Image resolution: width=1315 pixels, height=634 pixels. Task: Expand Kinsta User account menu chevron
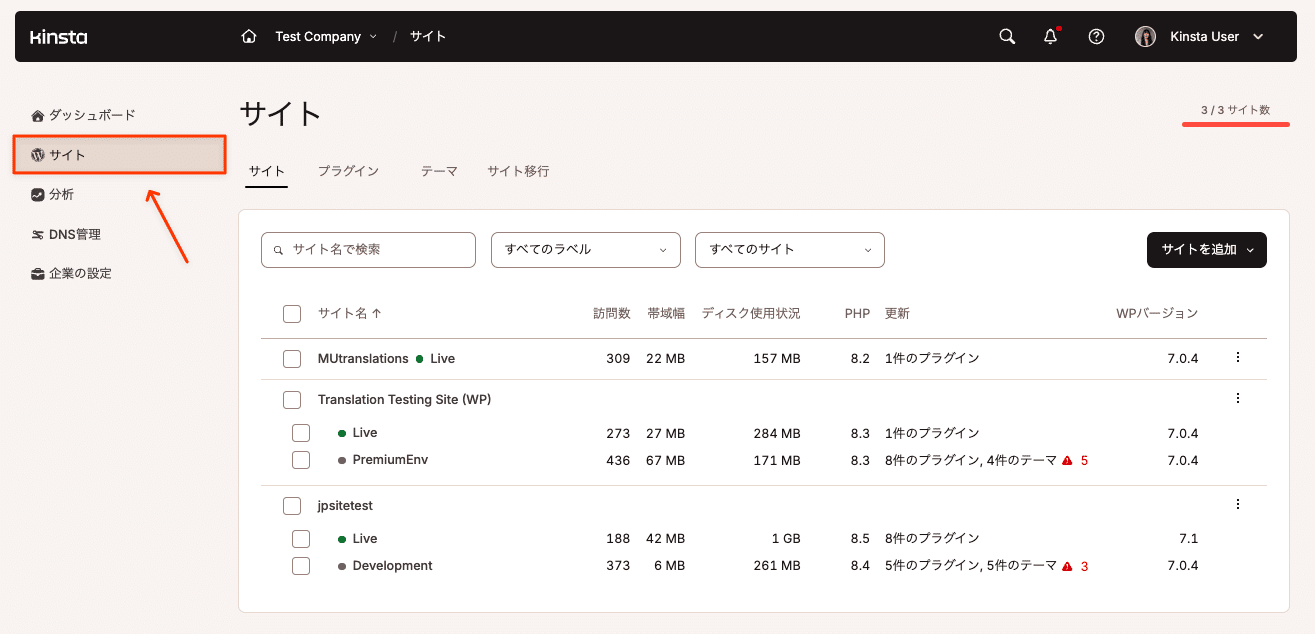(x=1258, y=37)
